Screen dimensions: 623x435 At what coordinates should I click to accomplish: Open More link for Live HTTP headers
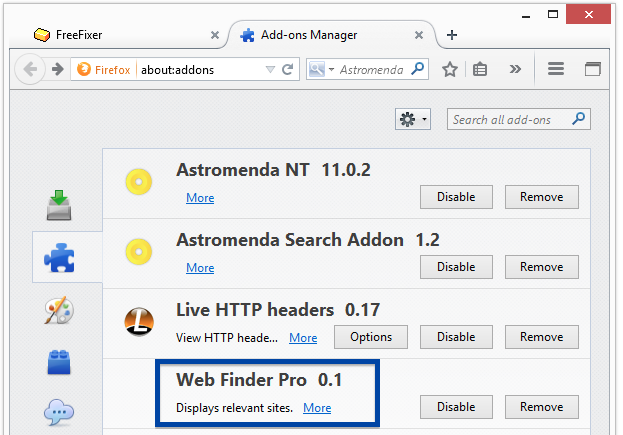(303, 338)
